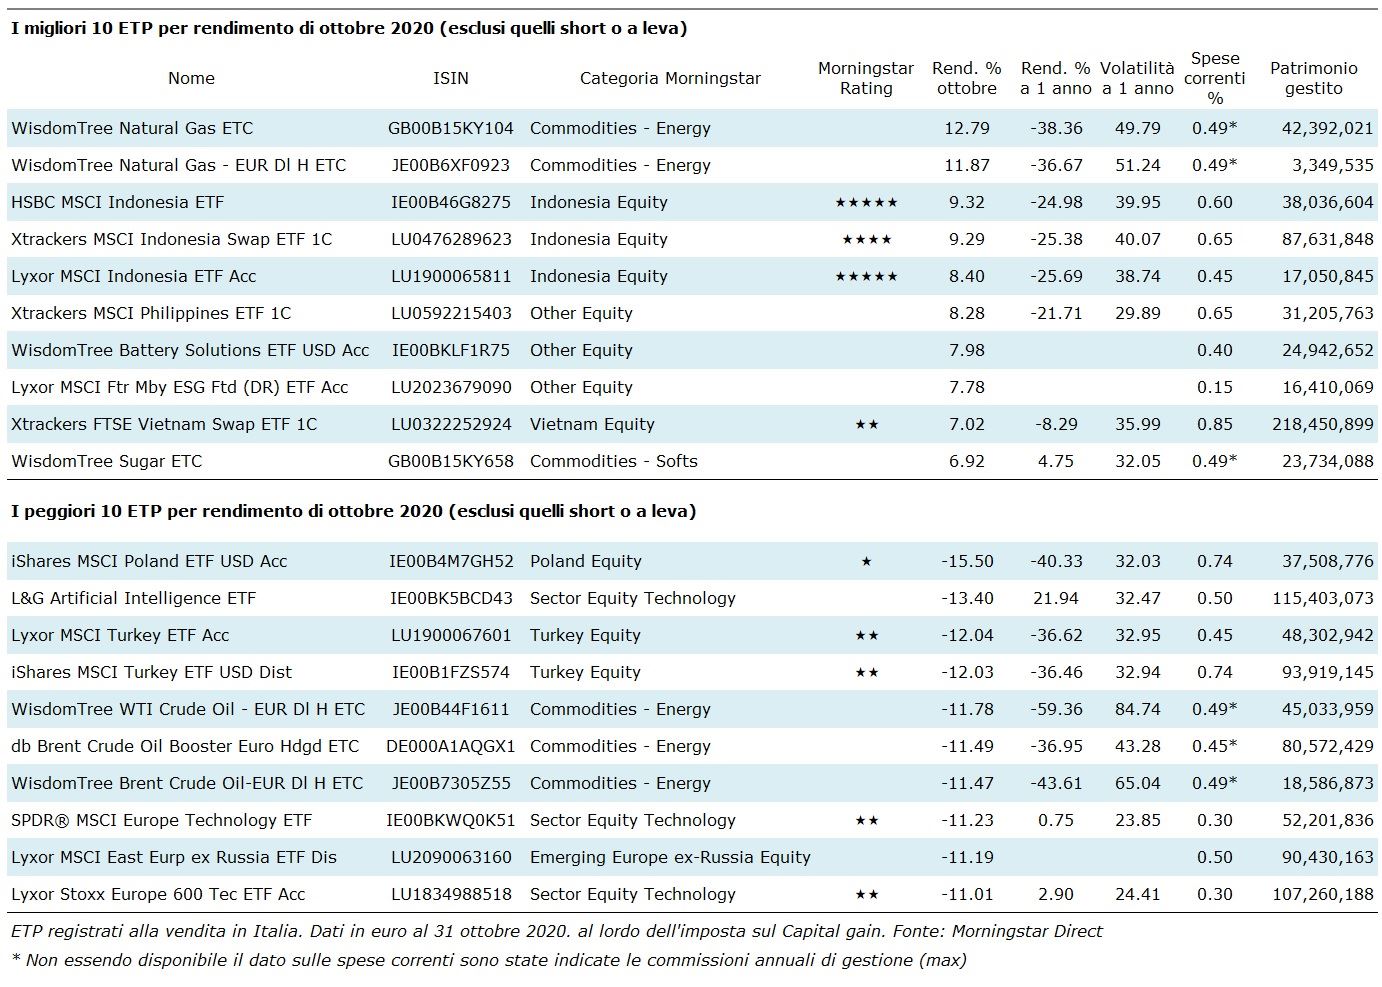Click the "Nome" column header
Image resolution: width=1382 pixels, height=987 pixels.
[191, 78]
